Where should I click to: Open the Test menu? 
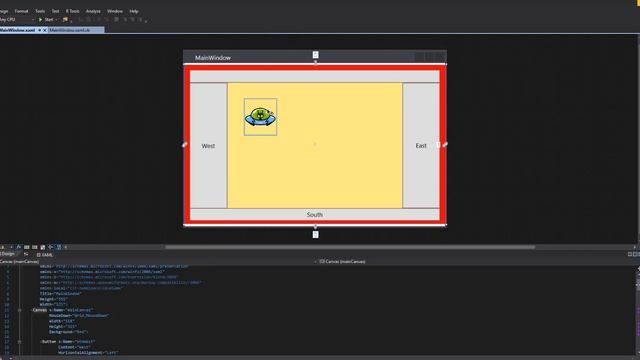[56, 11]
